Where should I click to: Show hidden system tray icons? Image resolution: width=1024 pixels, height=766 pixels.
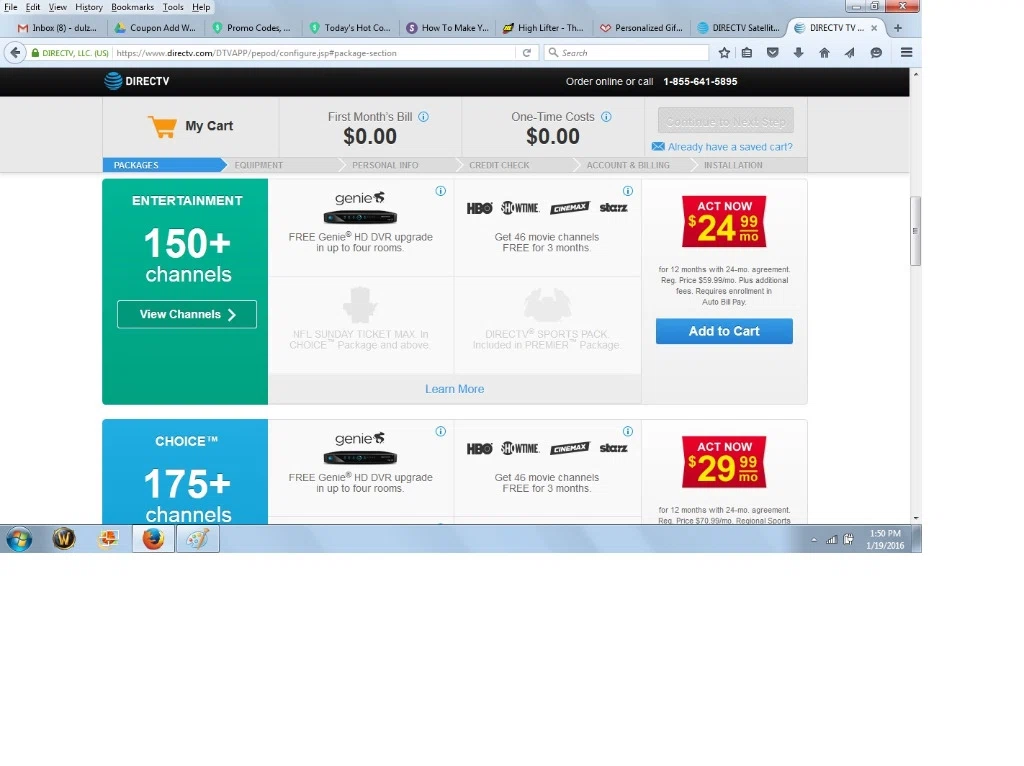[814, 540]
